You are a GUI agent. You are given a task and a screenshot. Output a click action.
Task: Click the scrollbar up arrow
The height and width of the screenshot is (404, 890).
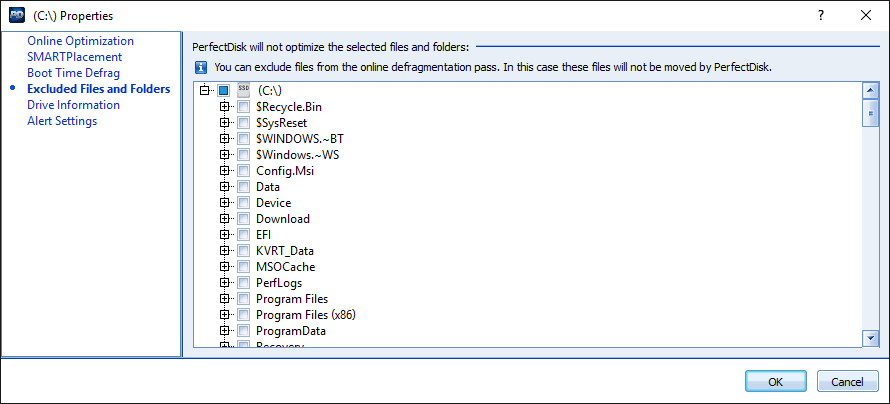[x=870, y=90]
